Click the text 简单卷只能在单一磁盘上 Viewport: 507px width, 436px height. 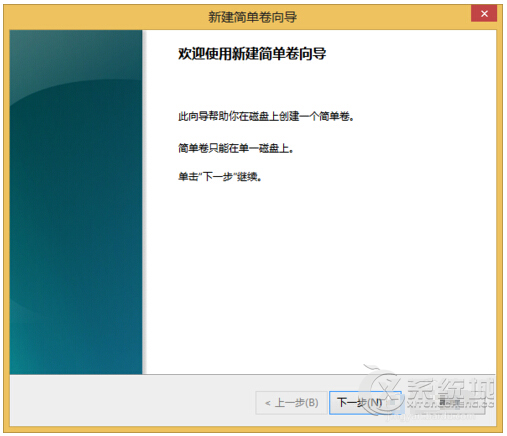[236, 148]
